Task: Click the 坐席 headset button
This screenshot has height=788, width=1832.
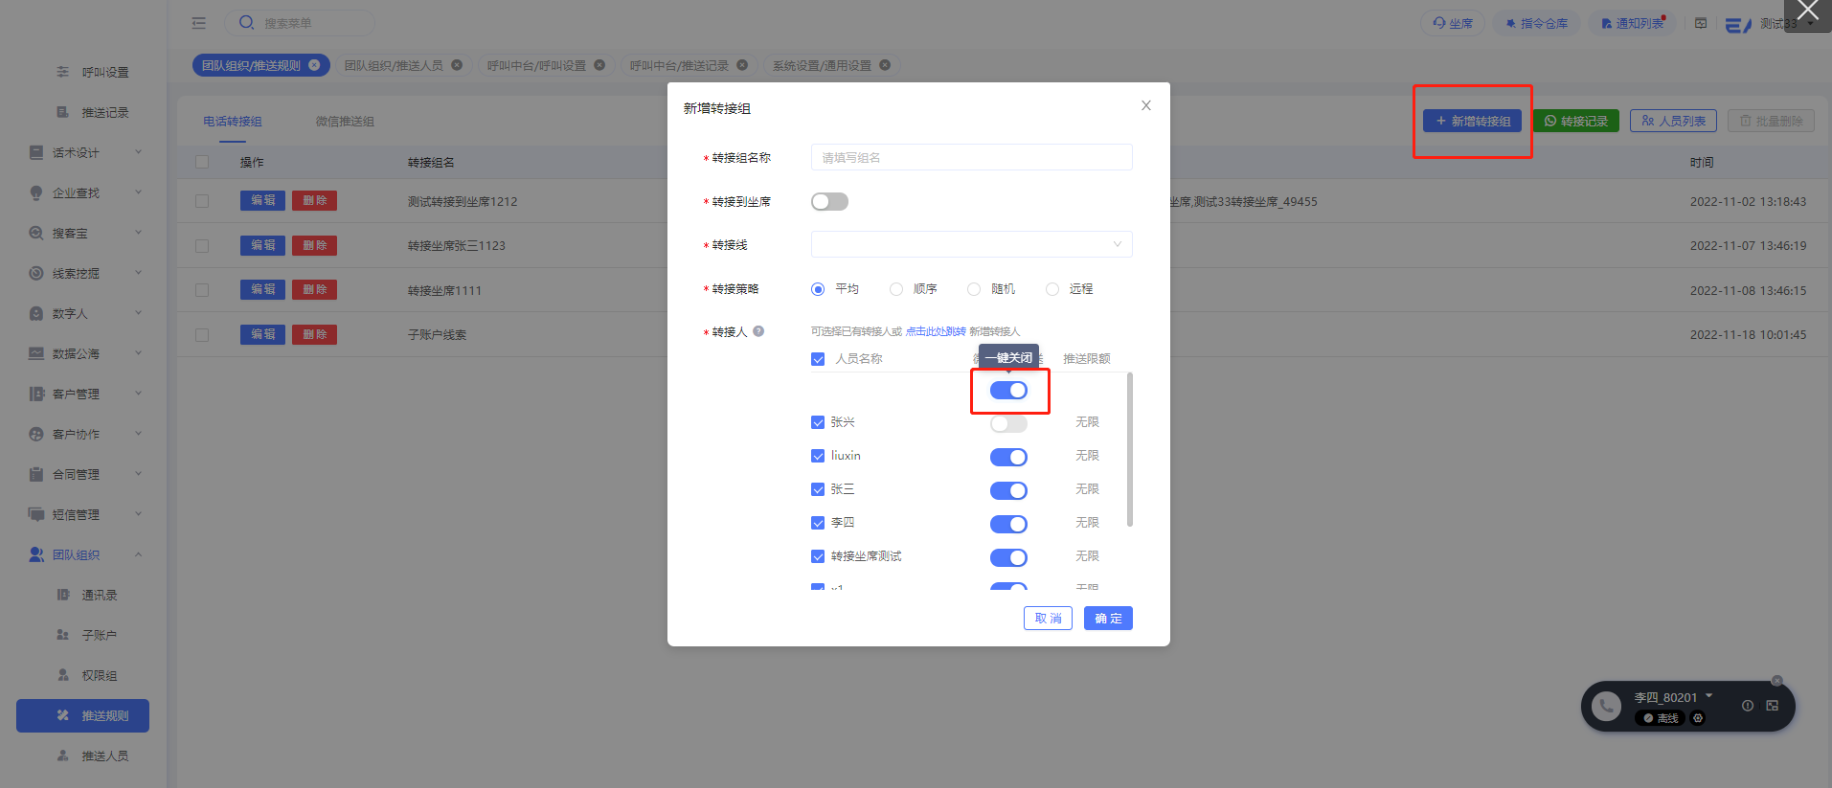Action: coord(1453,23)
